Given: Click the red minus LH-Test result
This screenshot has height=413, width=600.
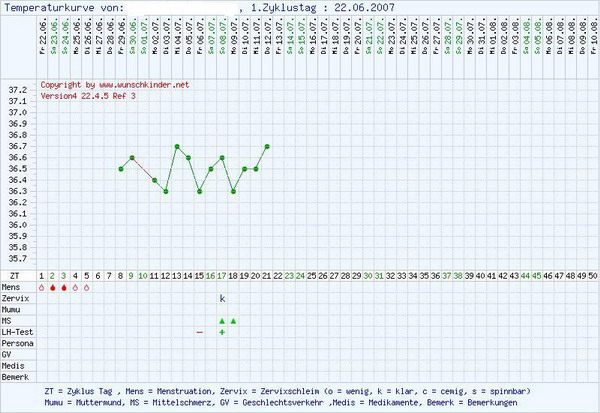Looking at the screenshot, I should coord(200,332).
